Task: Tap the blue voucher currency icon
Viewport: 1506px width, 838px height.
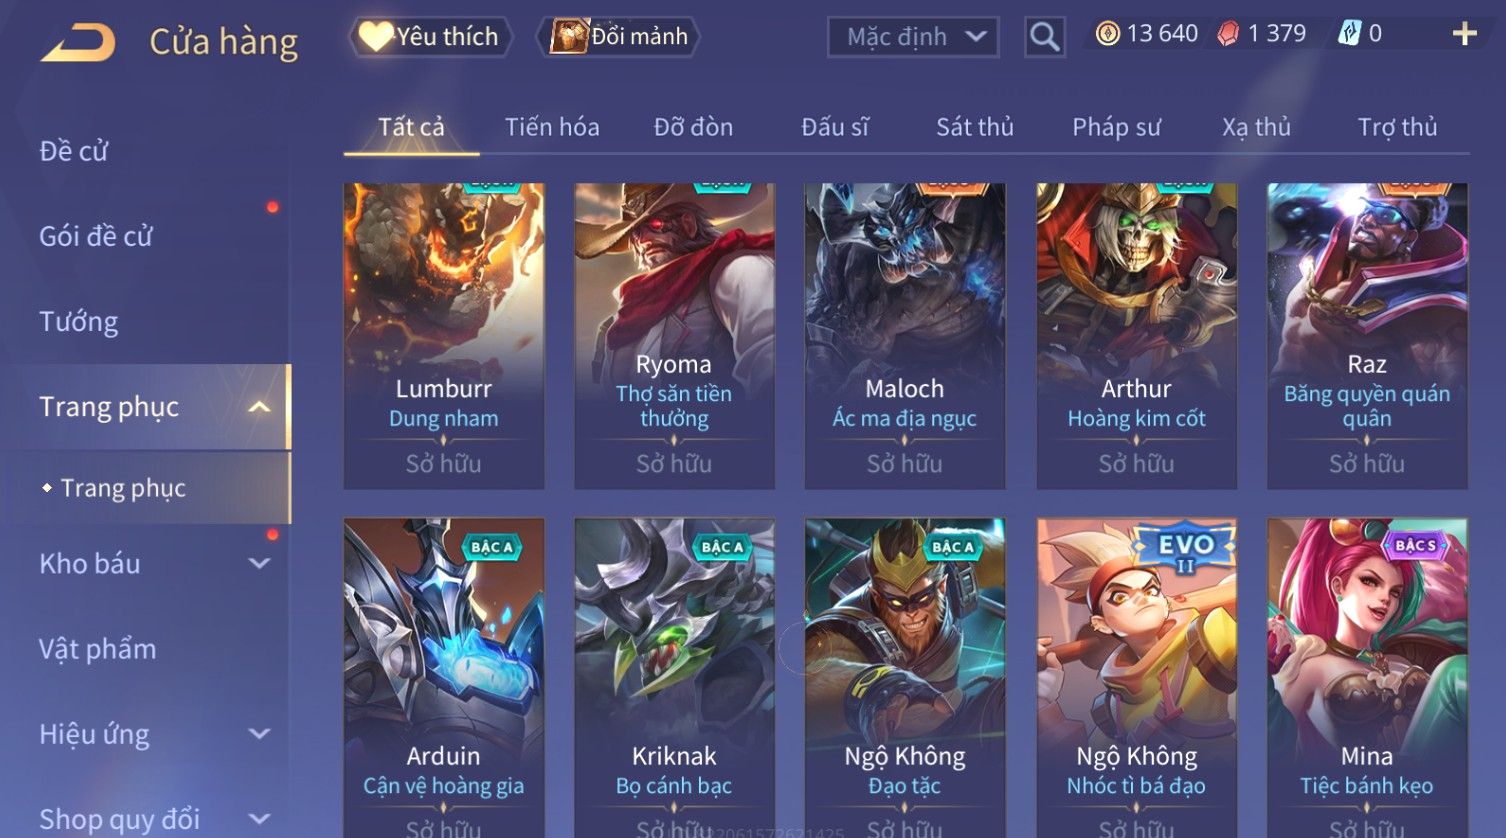Action: coord(1349,34)
